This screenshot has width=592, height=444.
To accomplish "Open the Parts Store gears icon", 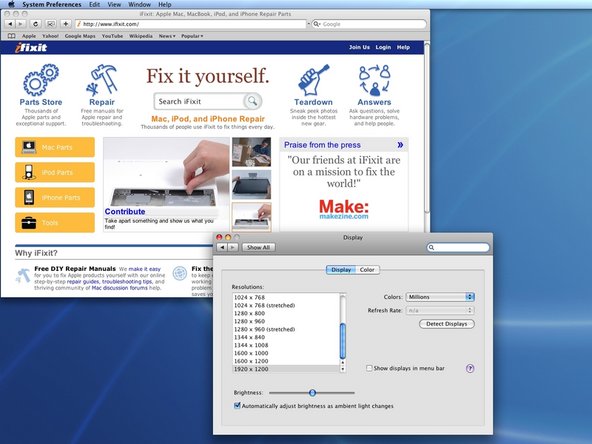I will pos(41,80).
